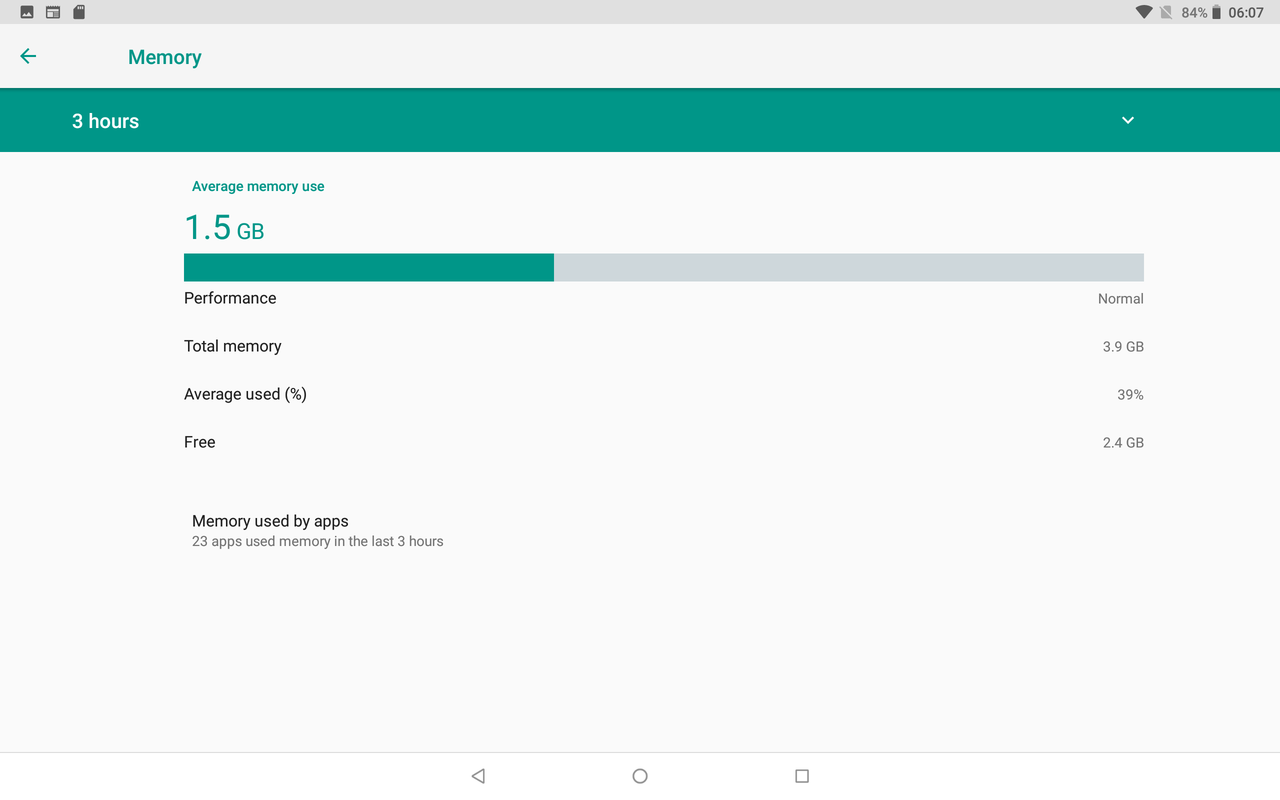
Task: Tap the Average memory use 1.5 GB value
Action: (223, 227)
